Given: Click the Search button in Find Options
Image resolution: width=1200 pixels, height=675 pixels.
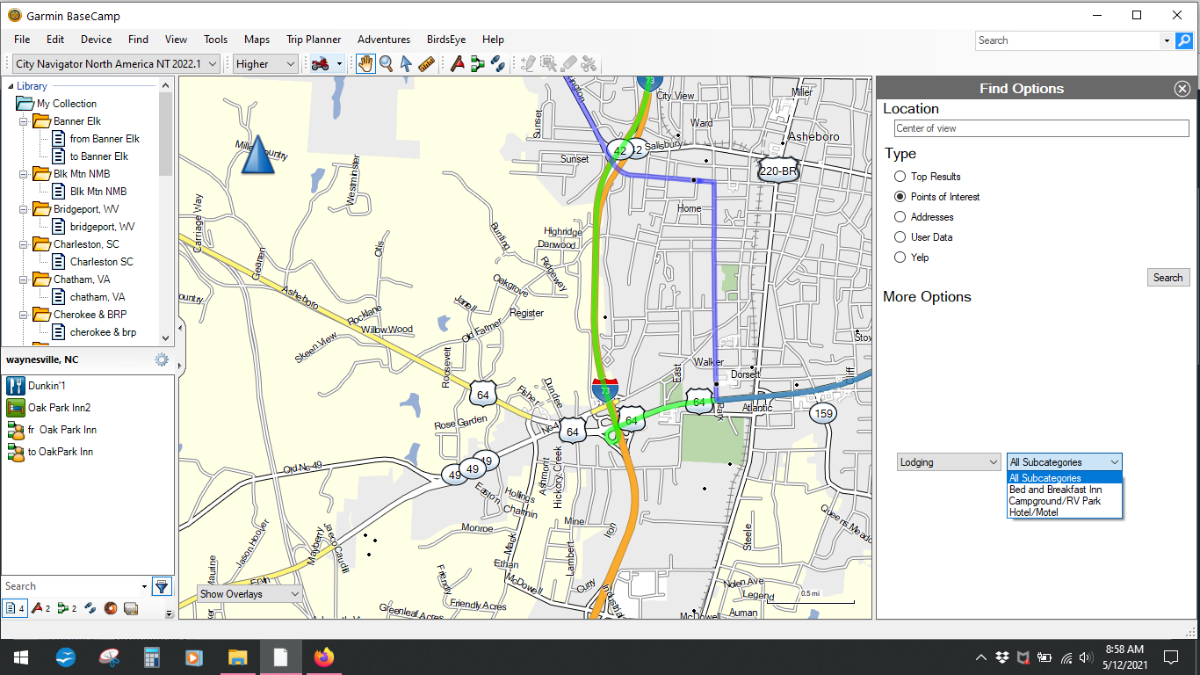Looking at the screenshot, I should pyautogui.click(x=1168, y=278).
